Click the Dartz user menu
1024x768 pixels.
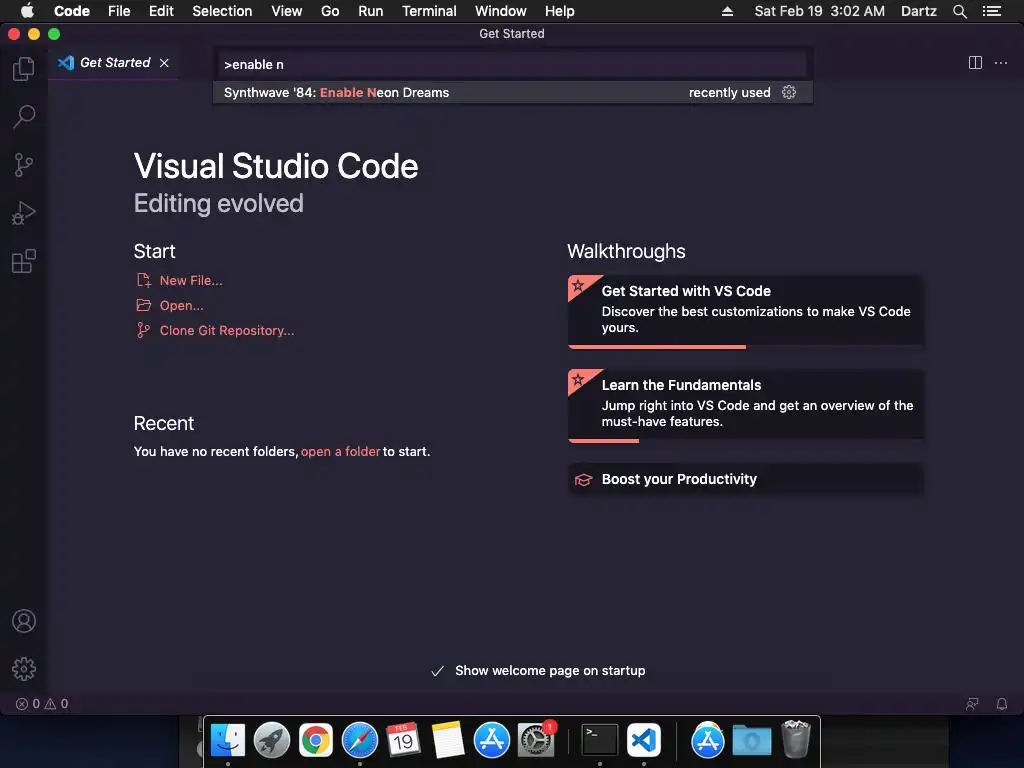(918, 11)
